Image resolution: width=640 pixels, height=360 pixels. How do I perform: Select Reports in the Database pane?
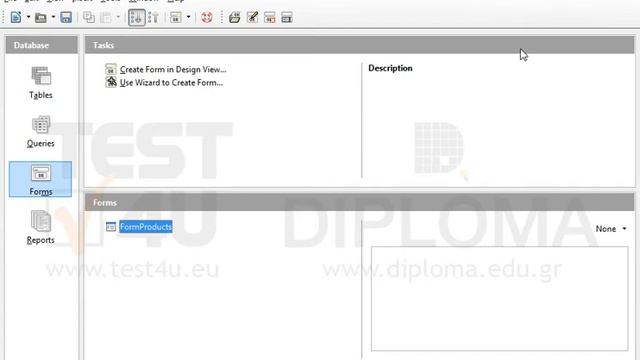click(40, 227)
